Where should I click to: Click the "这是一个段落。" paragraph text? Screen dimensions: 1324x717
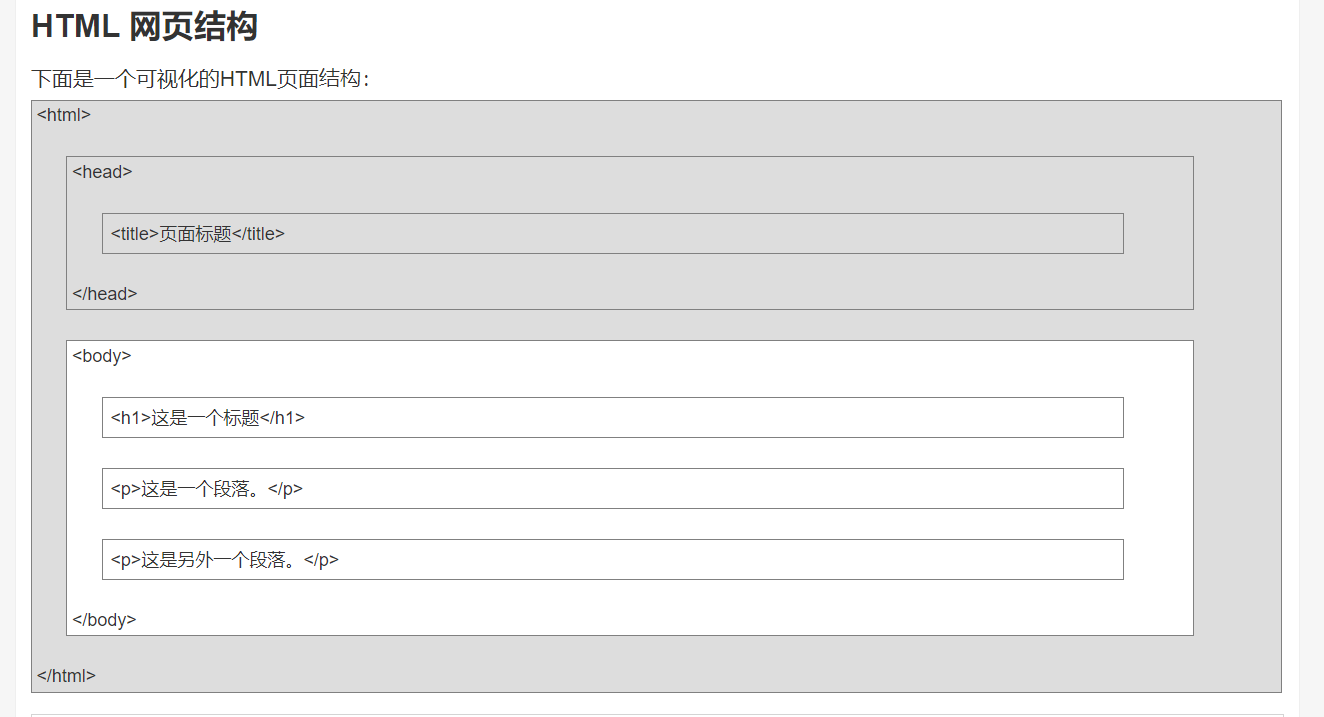click(x=204, y=489)
